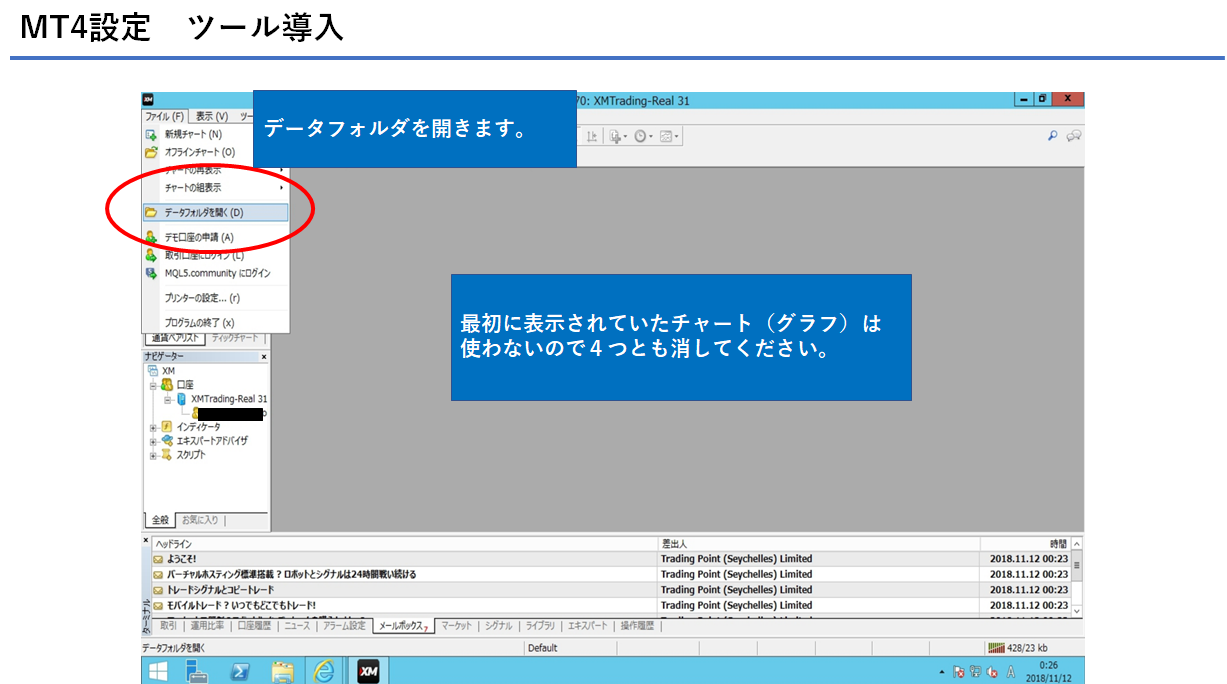Choose MQL5.community にログイン entry
This screenshot has width=1227, height=684.
217,273
